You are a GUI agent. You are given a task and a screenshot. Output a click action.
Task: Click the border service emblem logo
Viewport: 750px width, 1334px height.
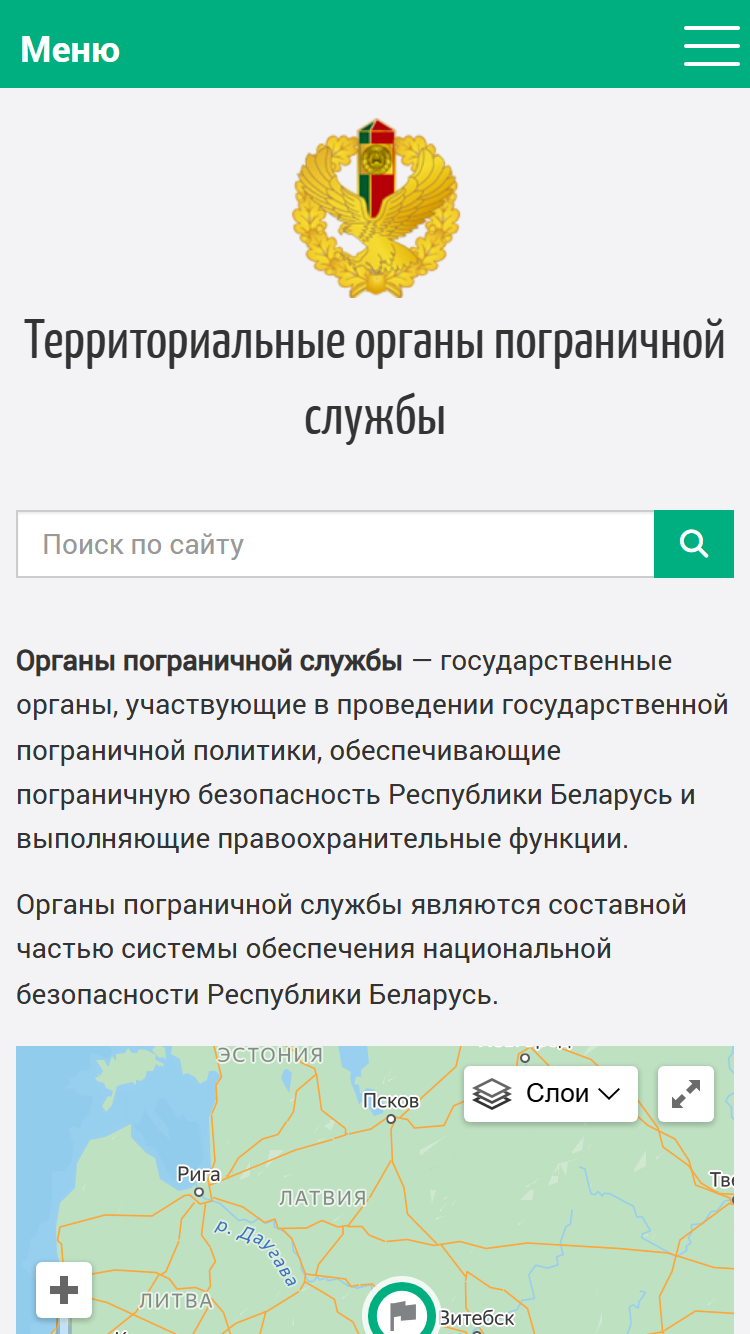[375, 207]
